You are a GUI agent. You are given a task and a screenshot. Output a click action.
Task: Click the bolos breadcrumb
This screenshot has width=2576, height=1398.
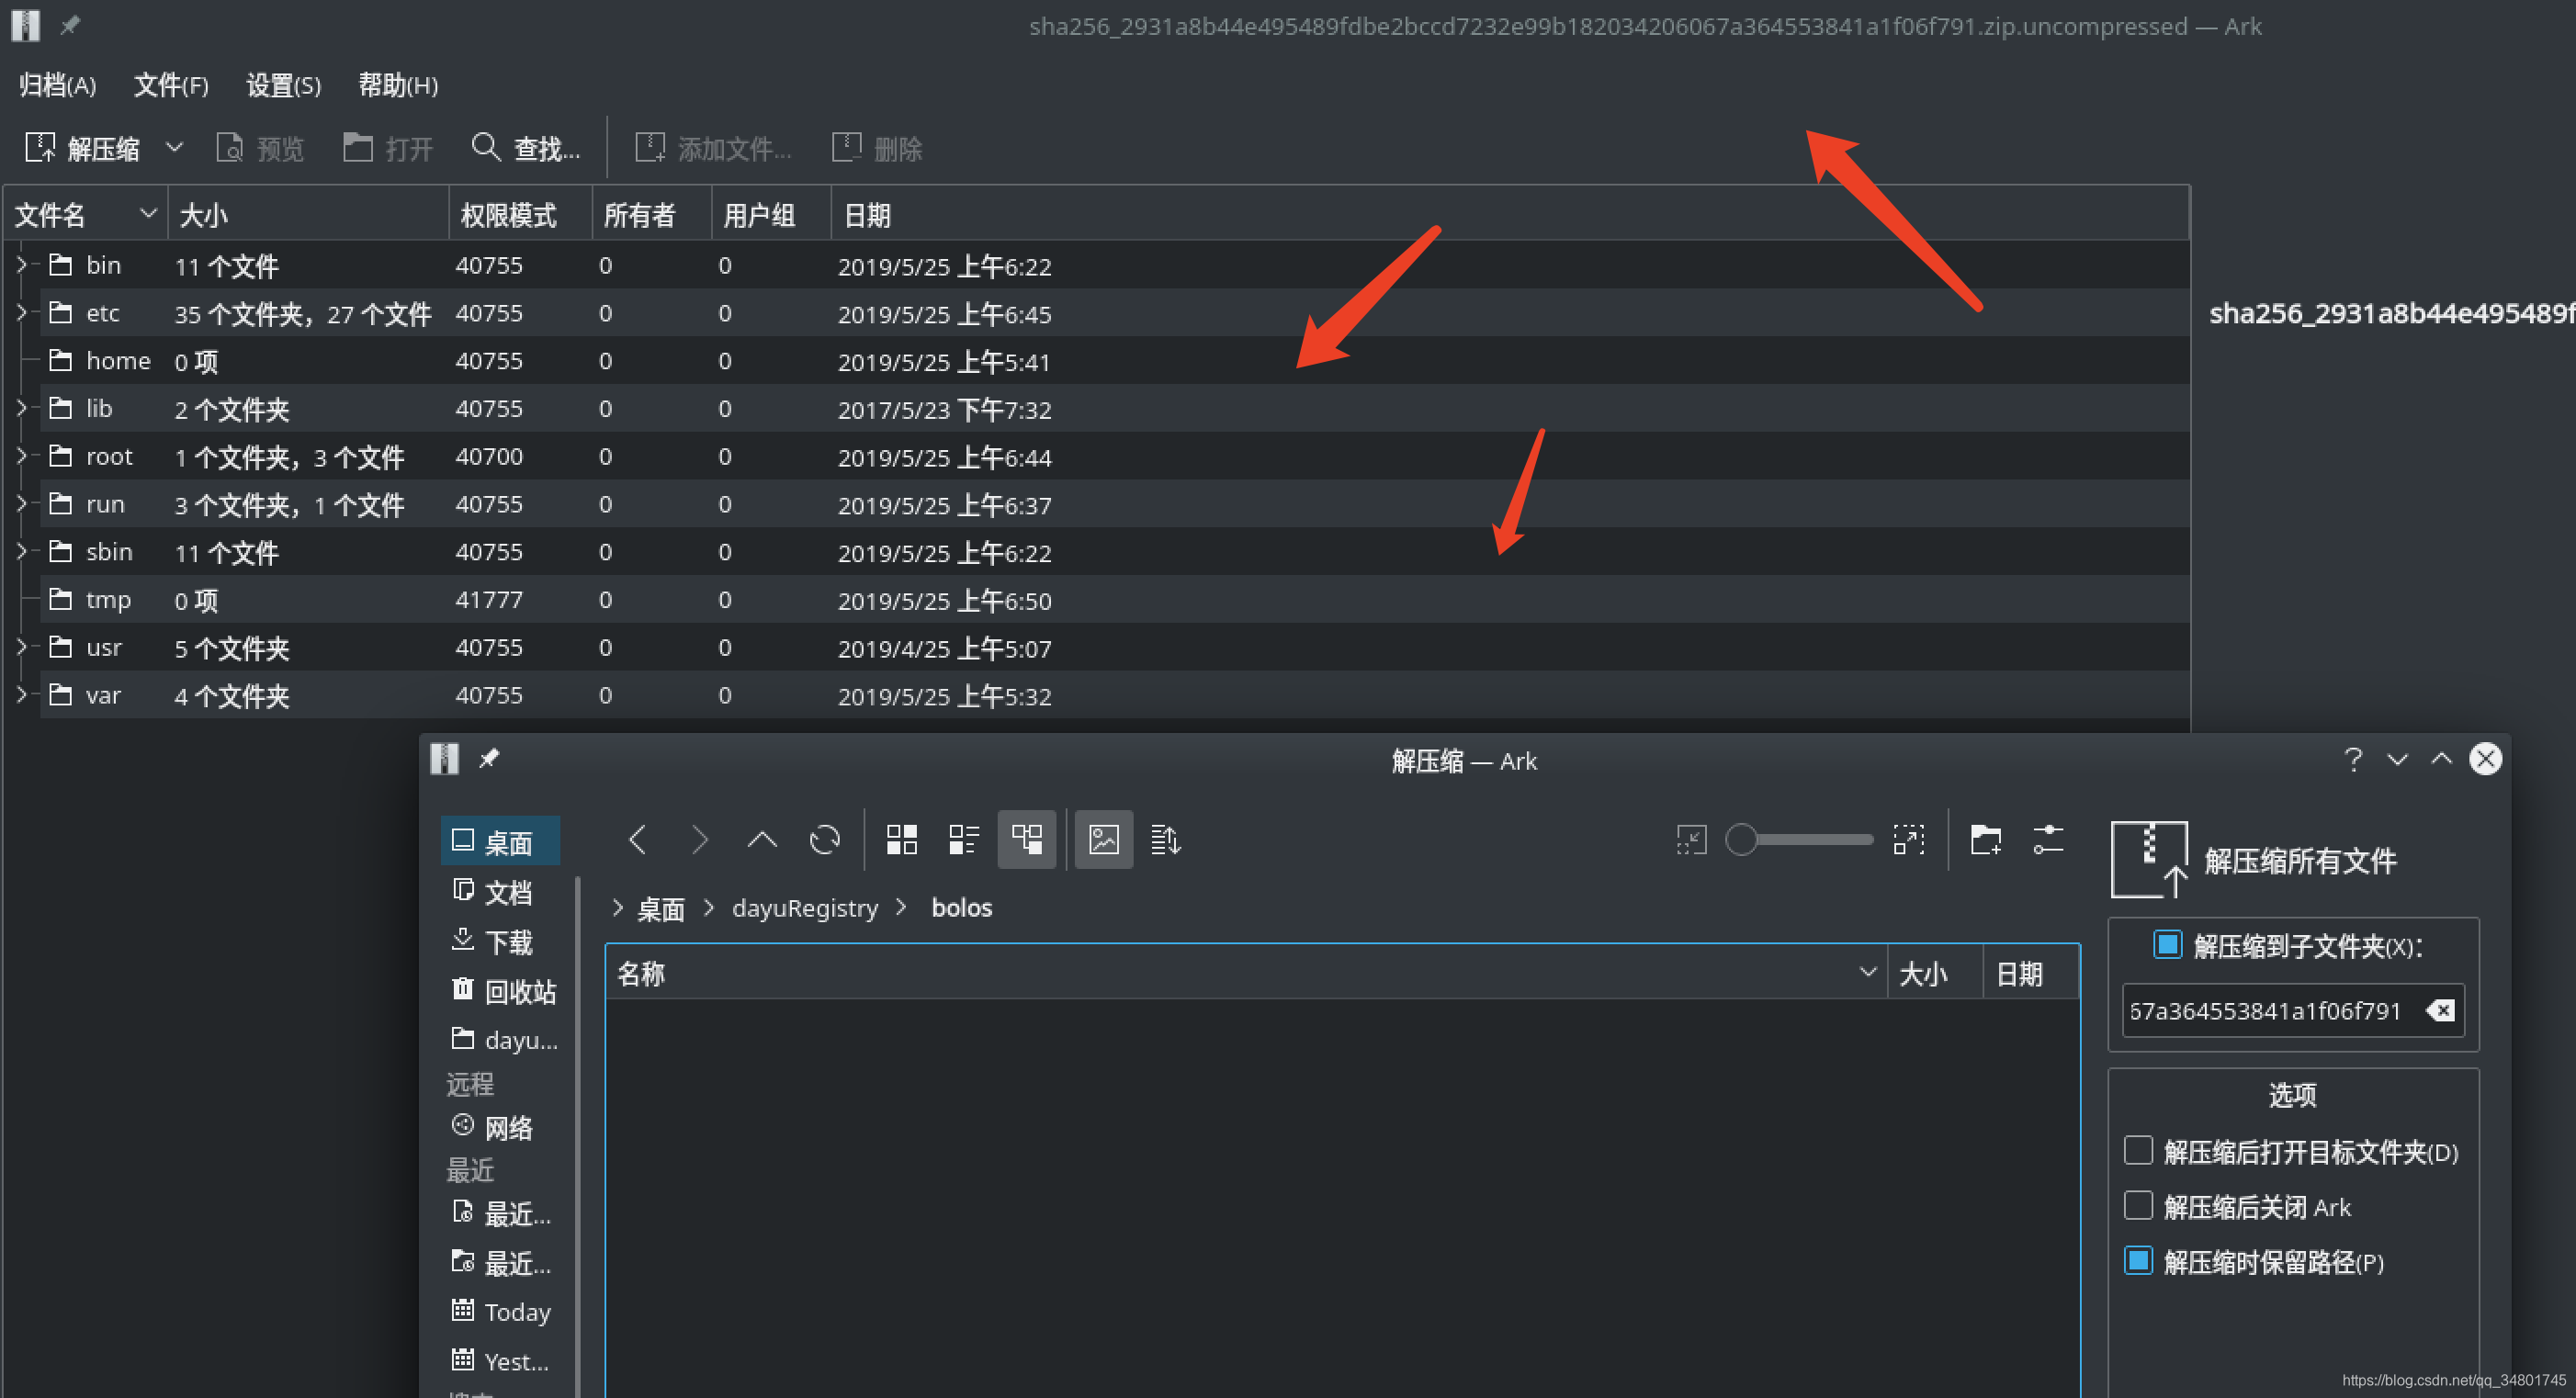[962, 908]
